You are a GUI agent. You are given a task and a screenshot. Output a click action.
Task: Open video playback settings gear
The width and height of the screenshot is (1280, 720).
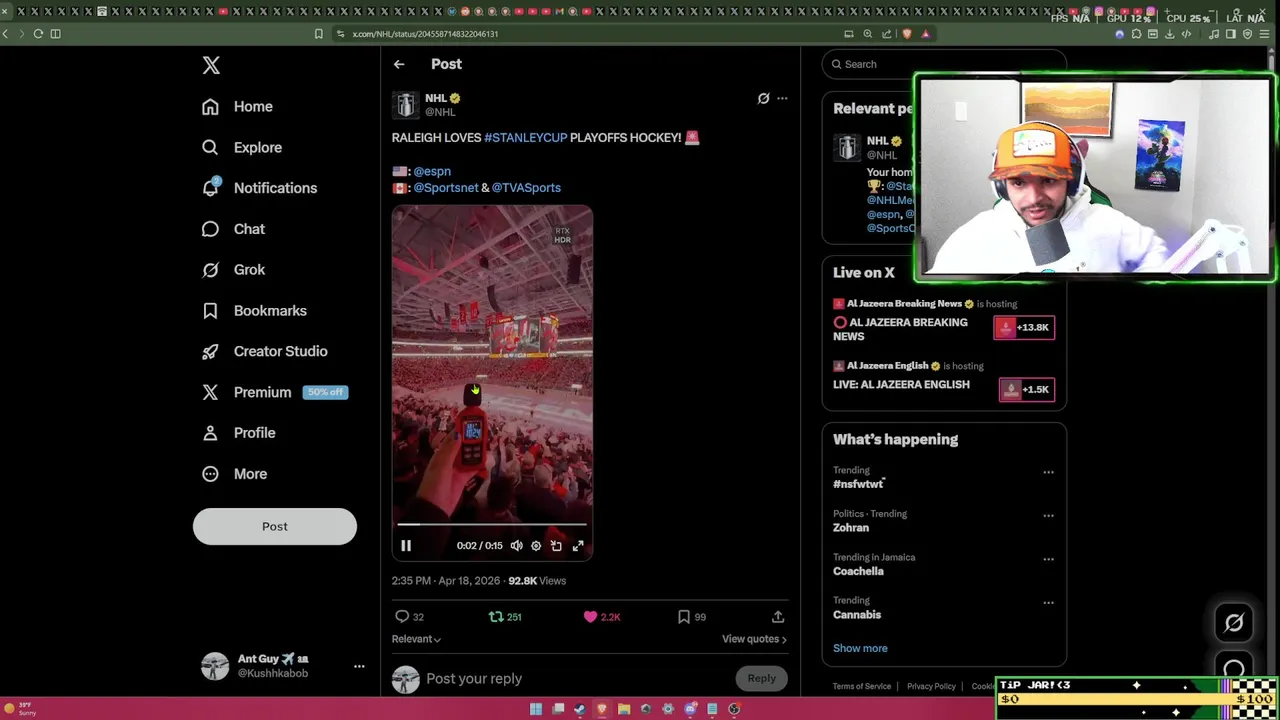coord(536,546)
